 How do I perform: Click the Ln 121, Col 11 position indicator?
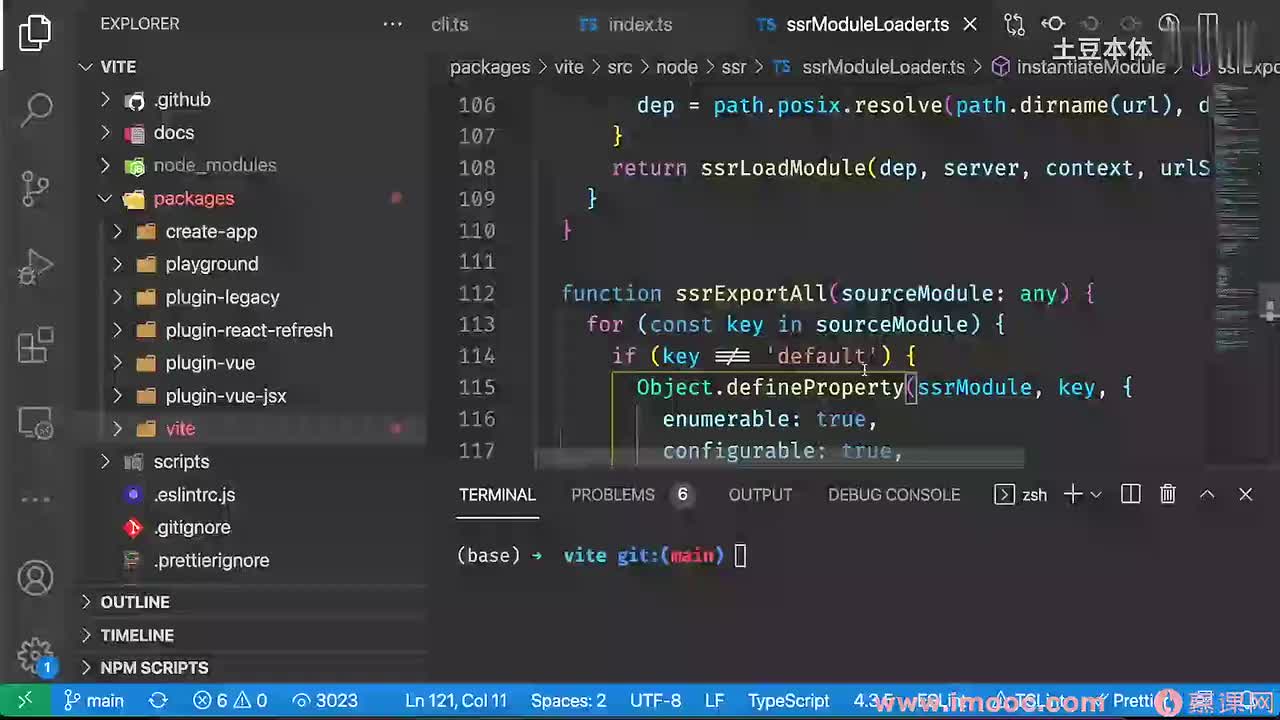pos(456,701)
